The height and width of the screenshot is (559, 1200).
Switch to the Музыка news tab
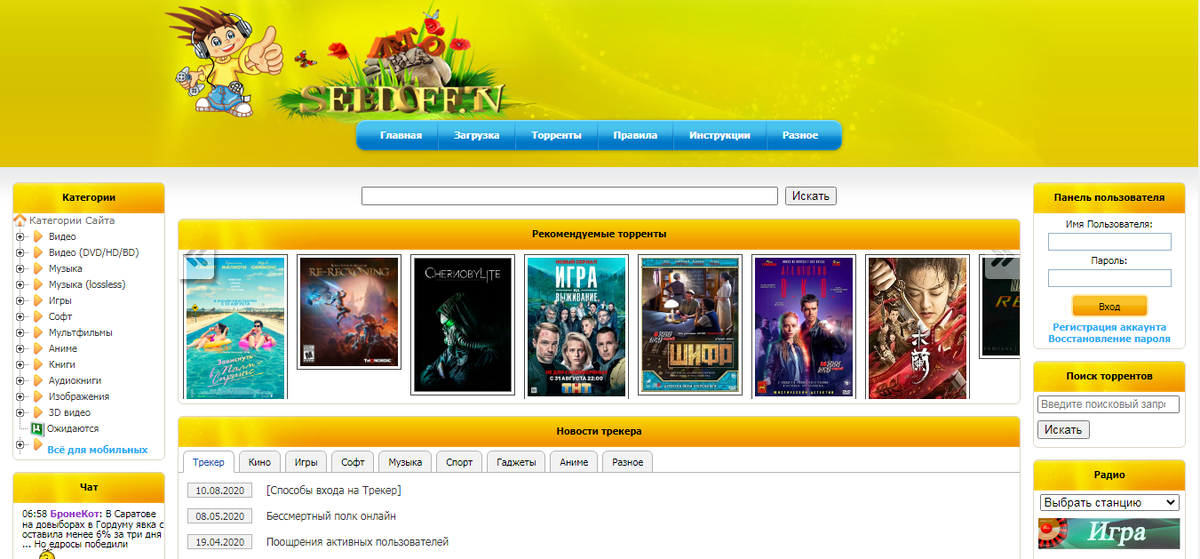coord(405,462)
